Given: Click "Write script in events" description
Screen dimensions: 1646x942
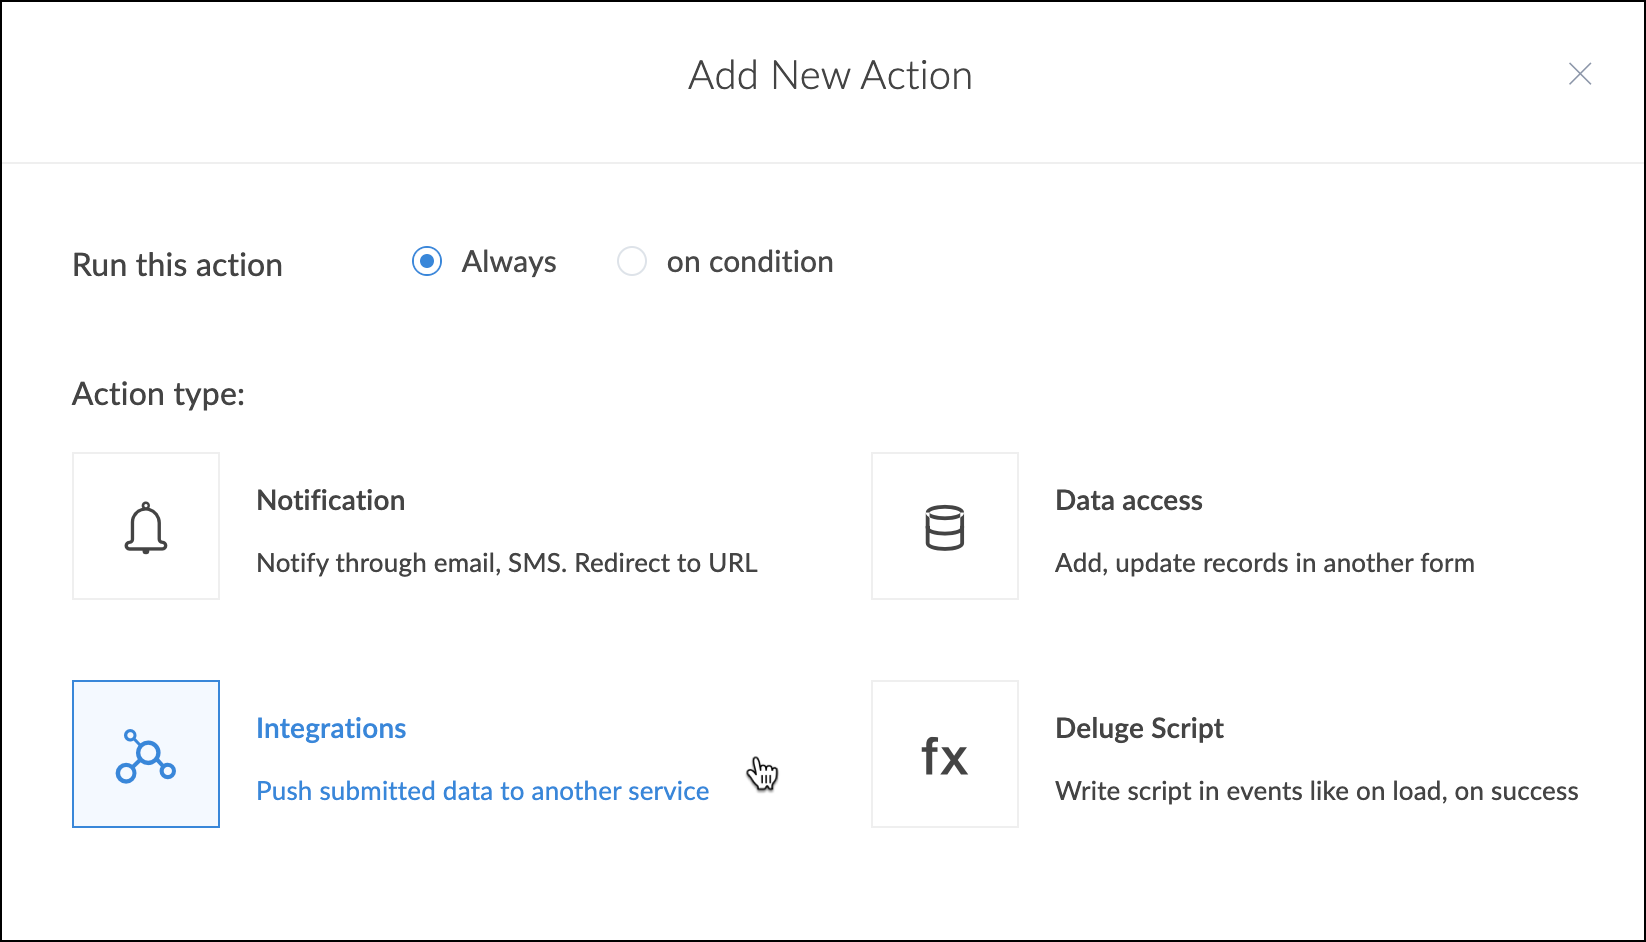Looking at the screenshot, I should click(x=1317, y=791).
